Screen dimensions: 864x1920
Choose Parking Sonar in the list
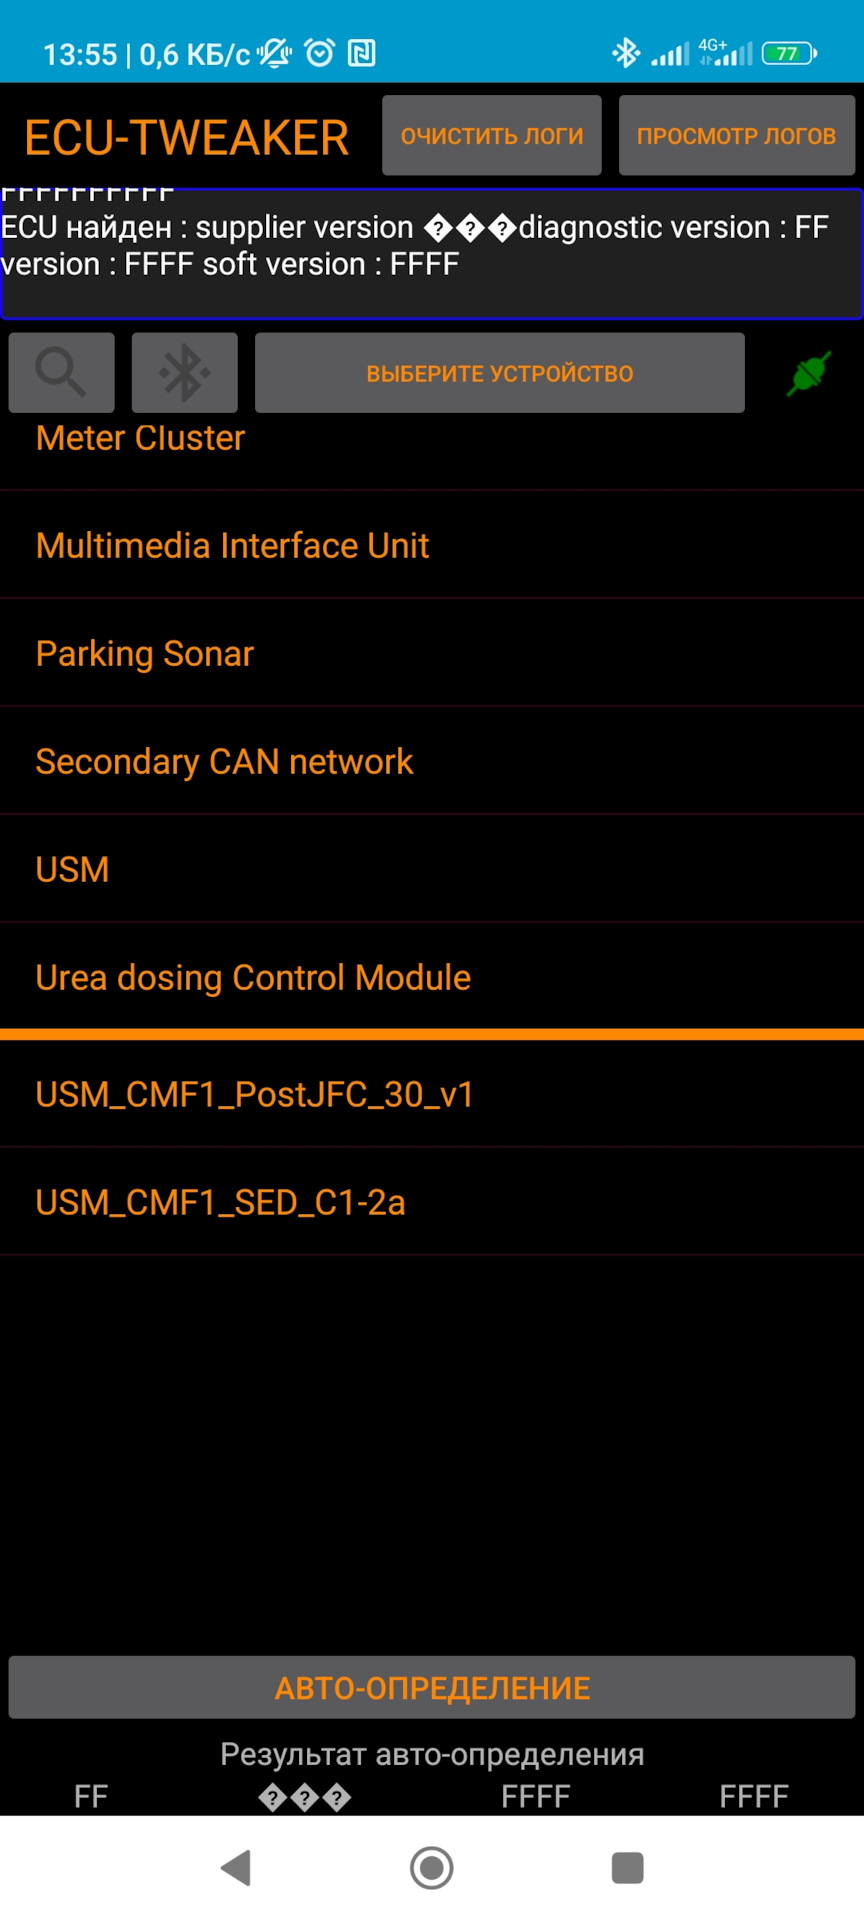point(145,654)
